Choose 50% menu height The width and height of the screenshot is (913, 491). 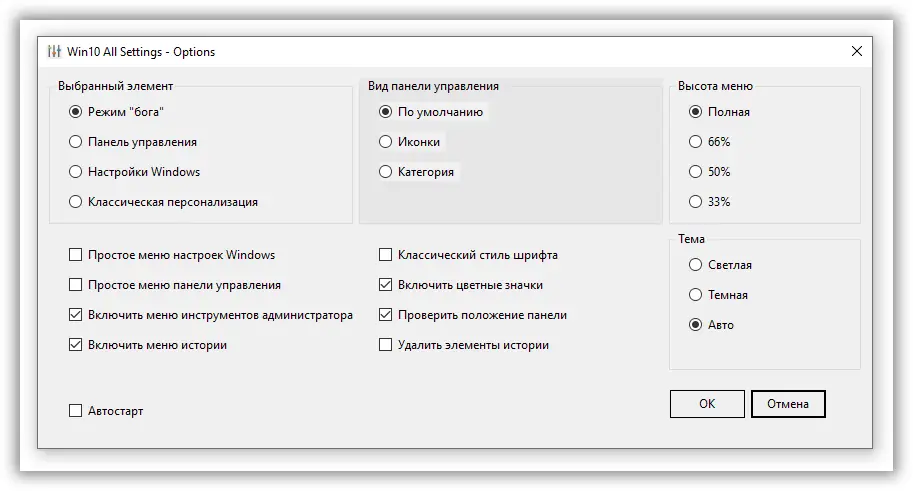(x=696, y=172)
